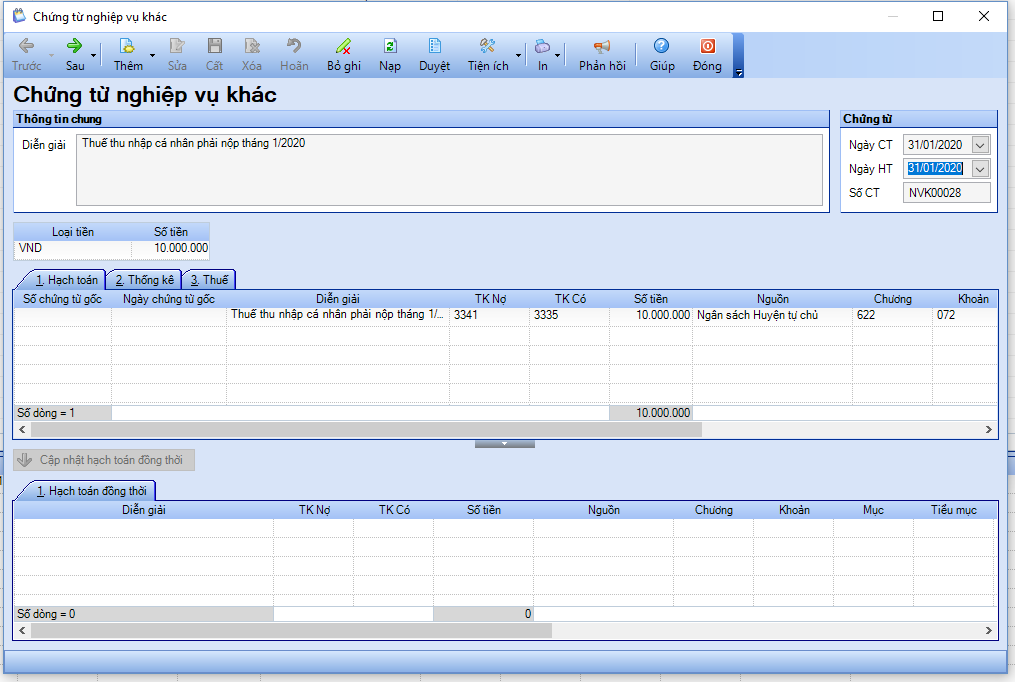This screenshot has width=1015, height=682.
Task: Click into Diễn giải description textbox
Action: [x=449, y=170]
